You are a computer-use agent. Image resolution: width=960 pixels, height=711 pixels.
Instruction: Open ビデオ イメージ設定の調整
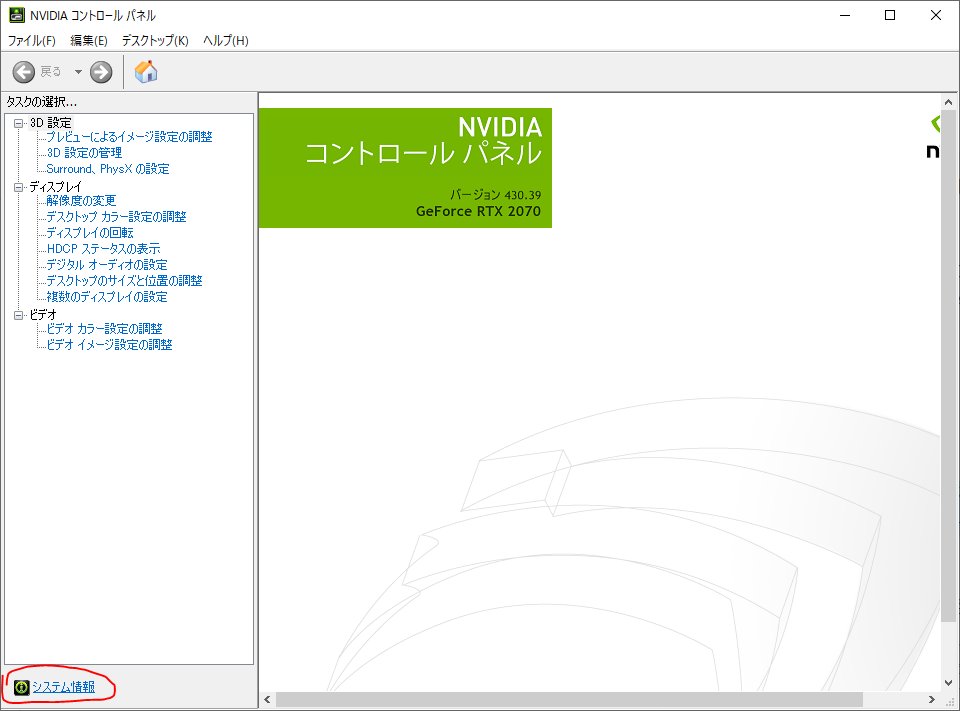pyautogui.click(x=110, y=344)
